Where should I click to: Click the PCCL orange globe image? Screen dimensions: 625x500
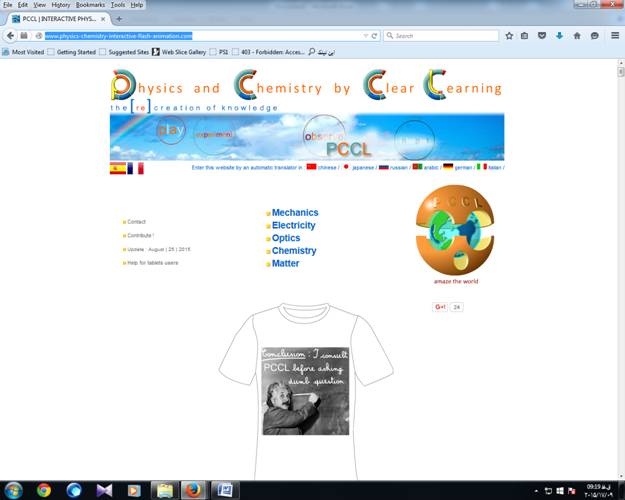[455, 230]
